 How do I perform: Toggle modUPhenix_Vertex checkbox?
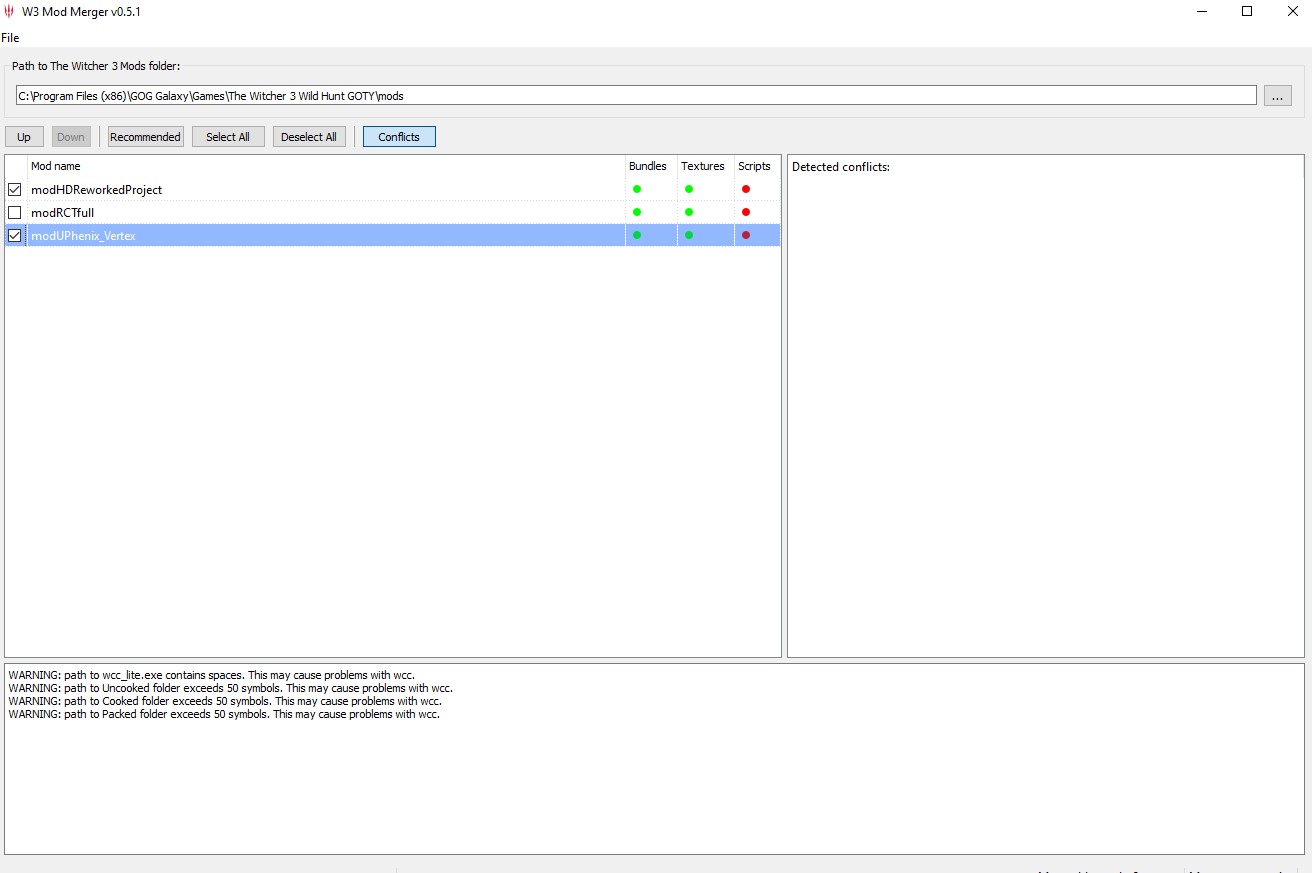coord(15,235)
